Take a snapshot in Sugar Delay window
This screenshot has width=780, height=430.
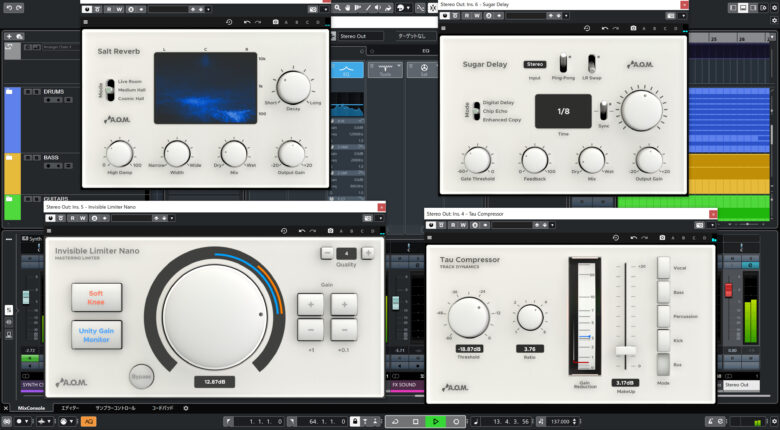(x=633, y=28)
